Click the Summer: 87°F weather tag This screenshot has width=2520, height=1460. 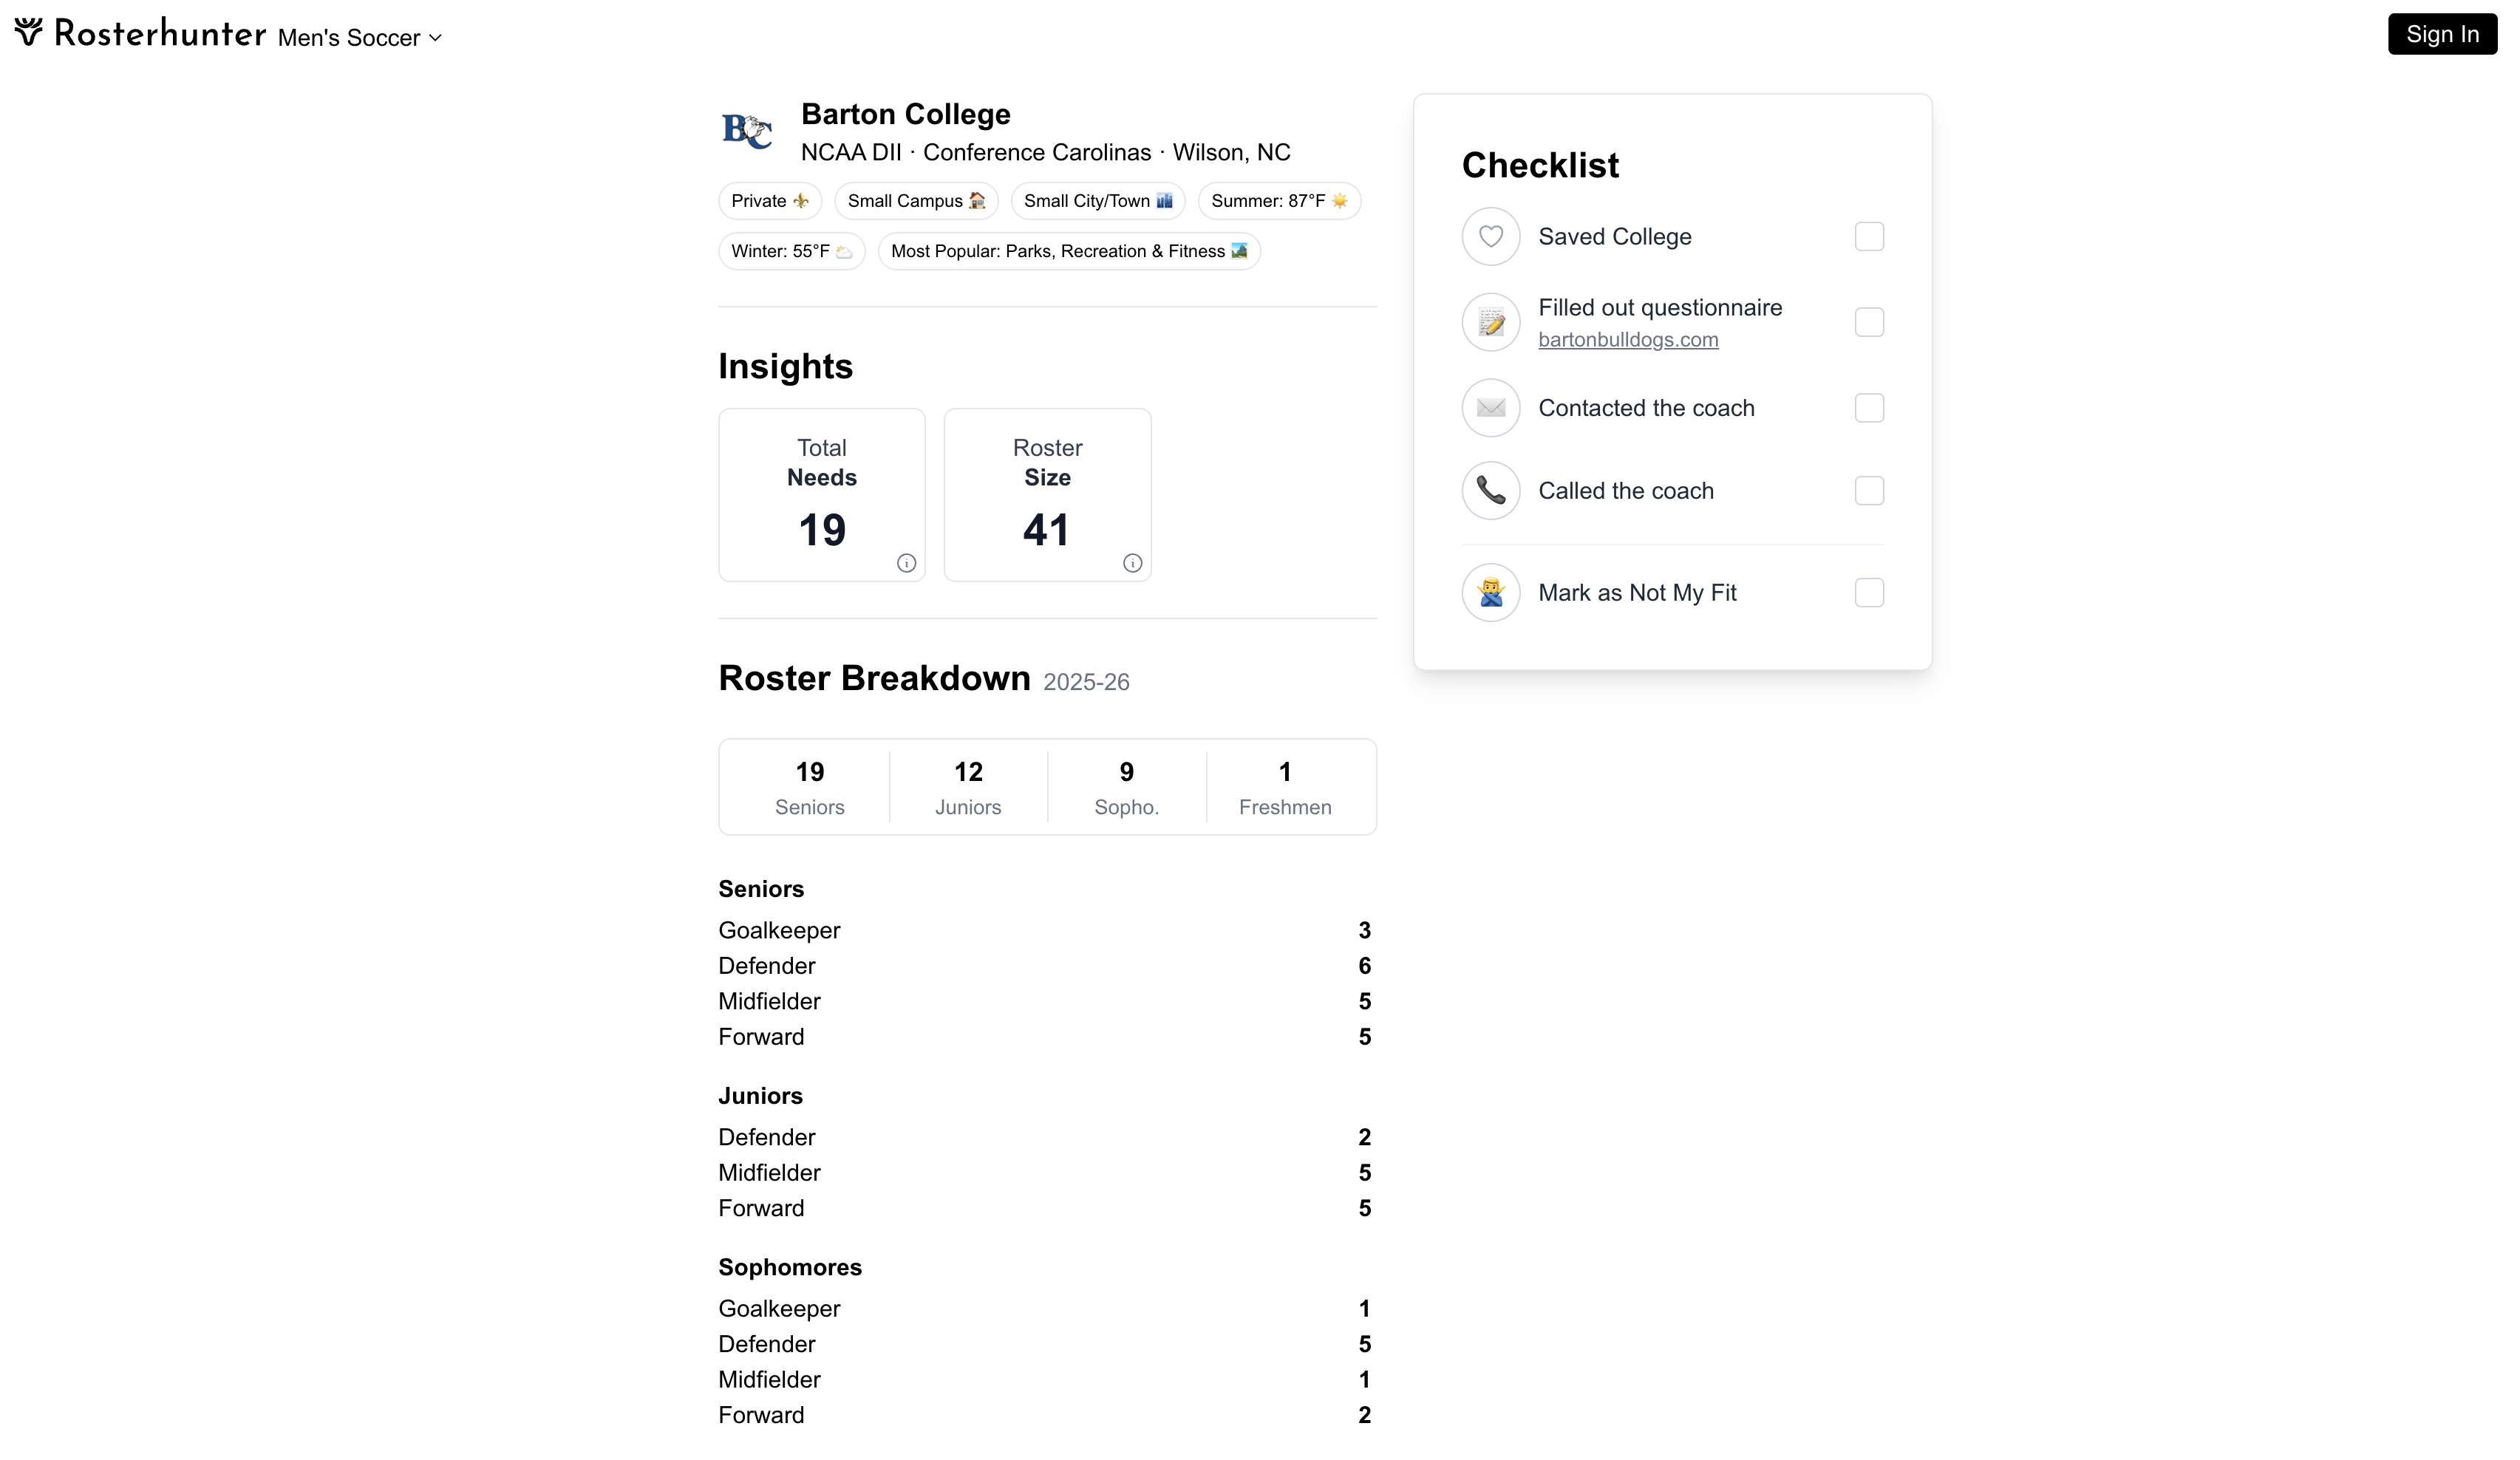click(x=1278, y=200)
